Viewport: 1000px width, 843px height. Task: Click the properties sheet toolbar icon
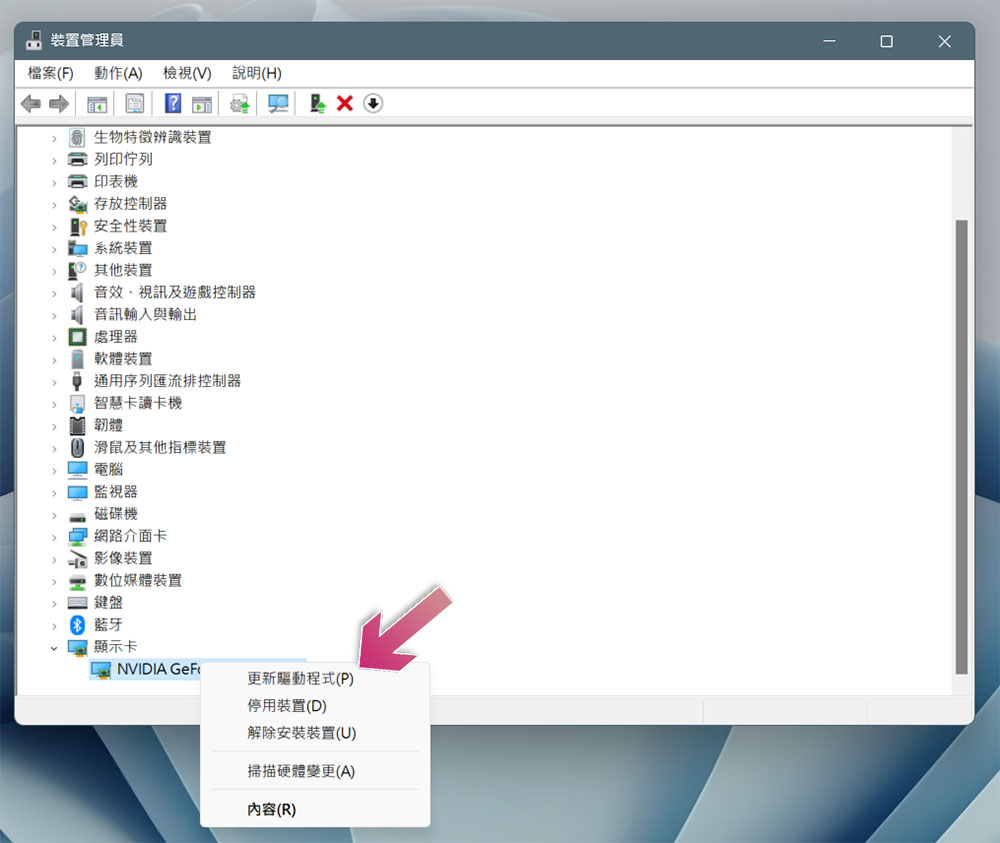135,103
